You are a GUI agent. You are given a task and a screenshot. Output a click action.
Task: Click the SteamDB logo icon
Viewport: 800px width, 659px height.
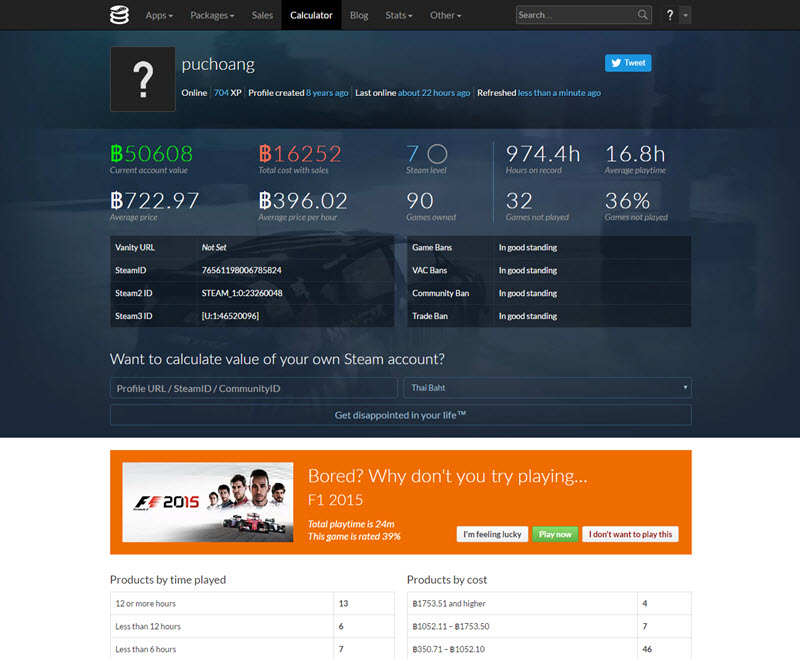[x=119, y=15]
